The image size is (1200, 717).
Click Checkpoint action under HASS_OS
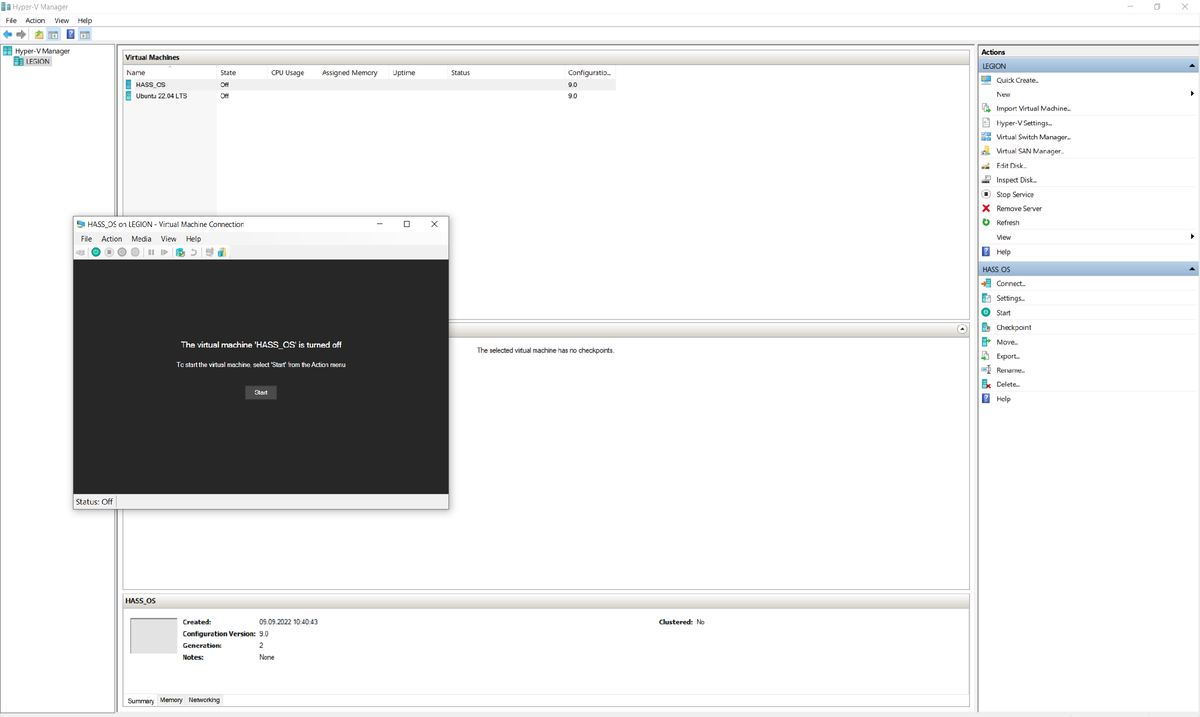pos(1014,327)
